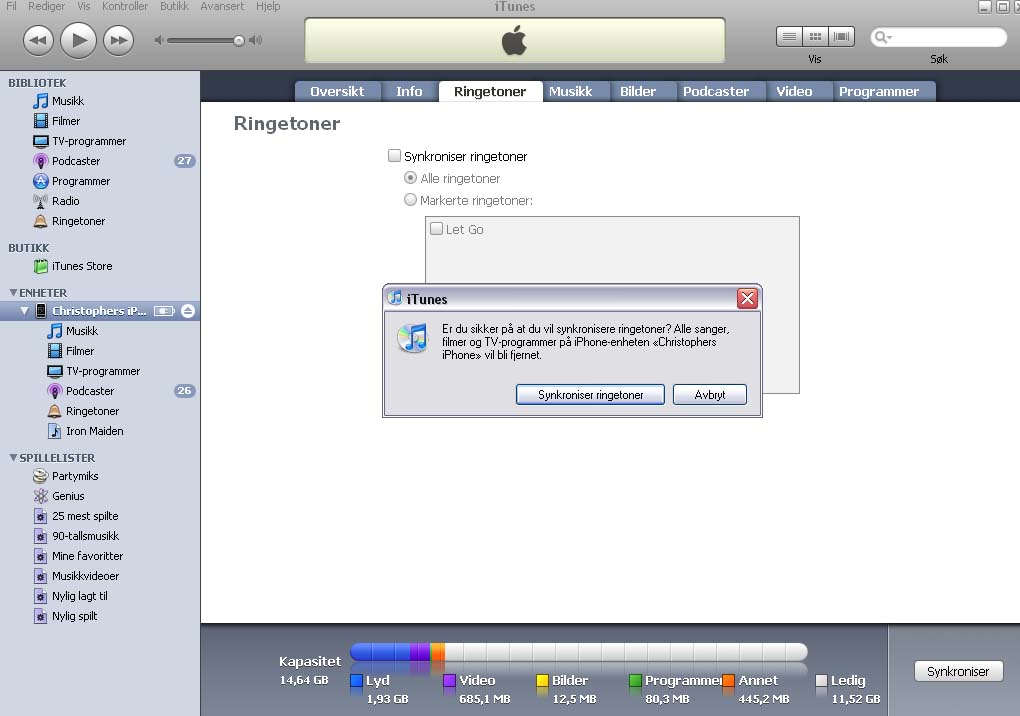Open the 90-tallsmusikk playlist
Screen dimensions: 1020x716
point(100,536)
